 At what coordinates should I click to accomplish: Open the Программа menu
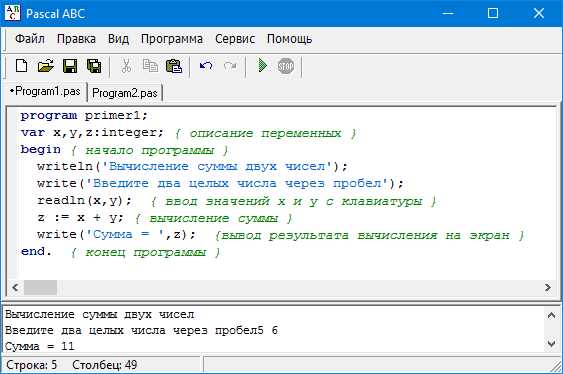click(x=172, y=39)
